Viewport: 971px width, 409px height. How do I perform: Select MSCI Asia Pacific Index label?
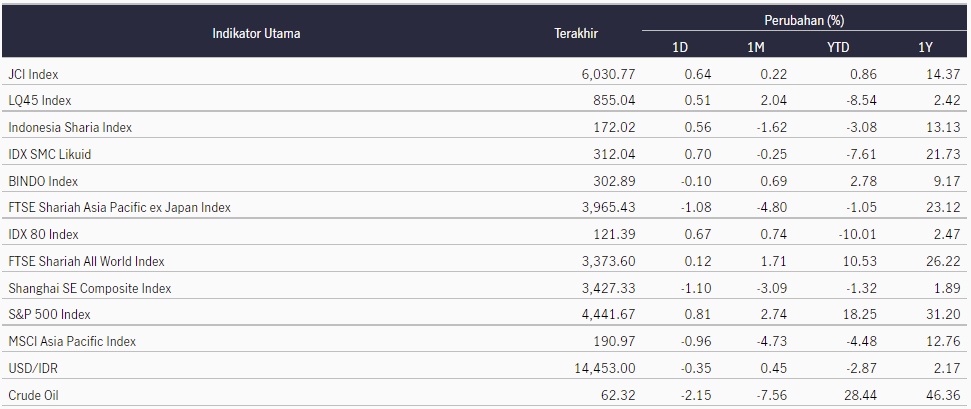pos(72,341)
